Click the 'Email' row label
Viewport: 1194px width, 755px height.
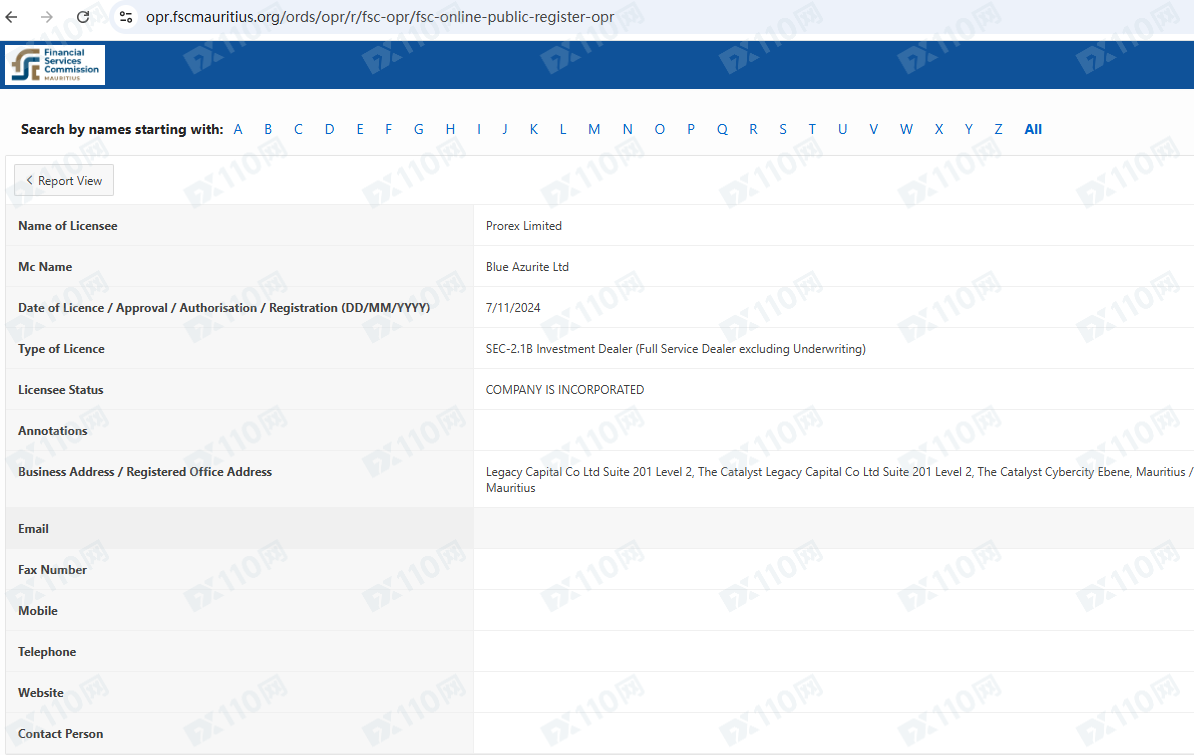(x=34, y=529)
